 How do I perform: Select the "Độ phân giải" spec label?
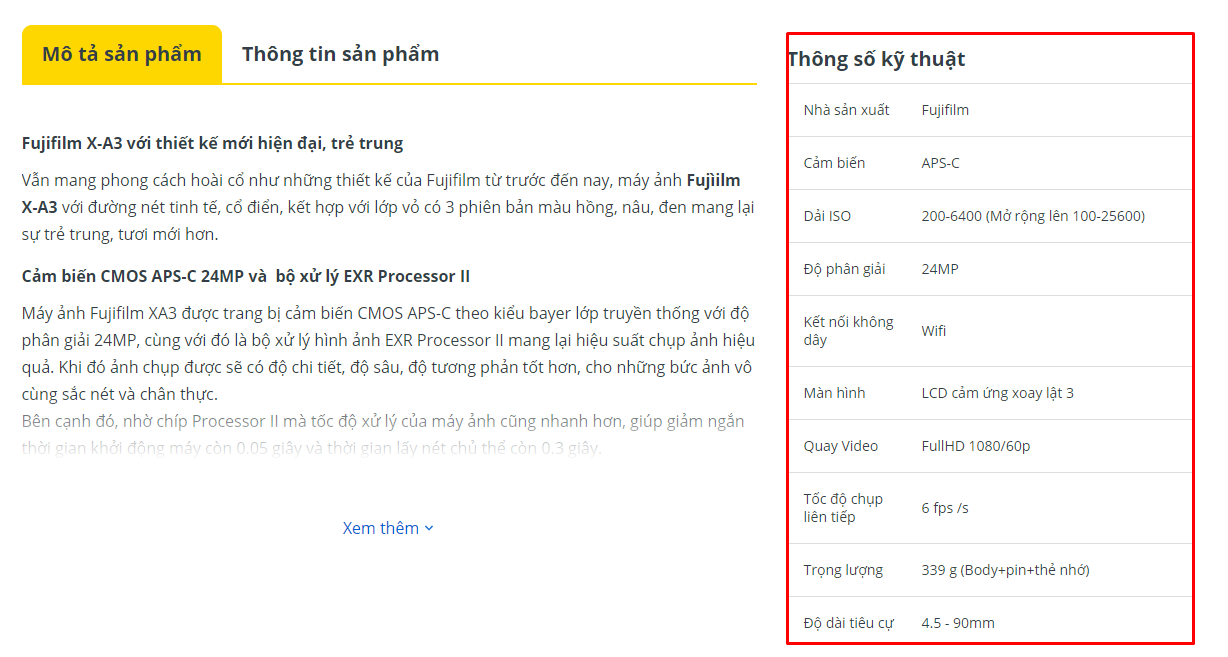(844, 269)
